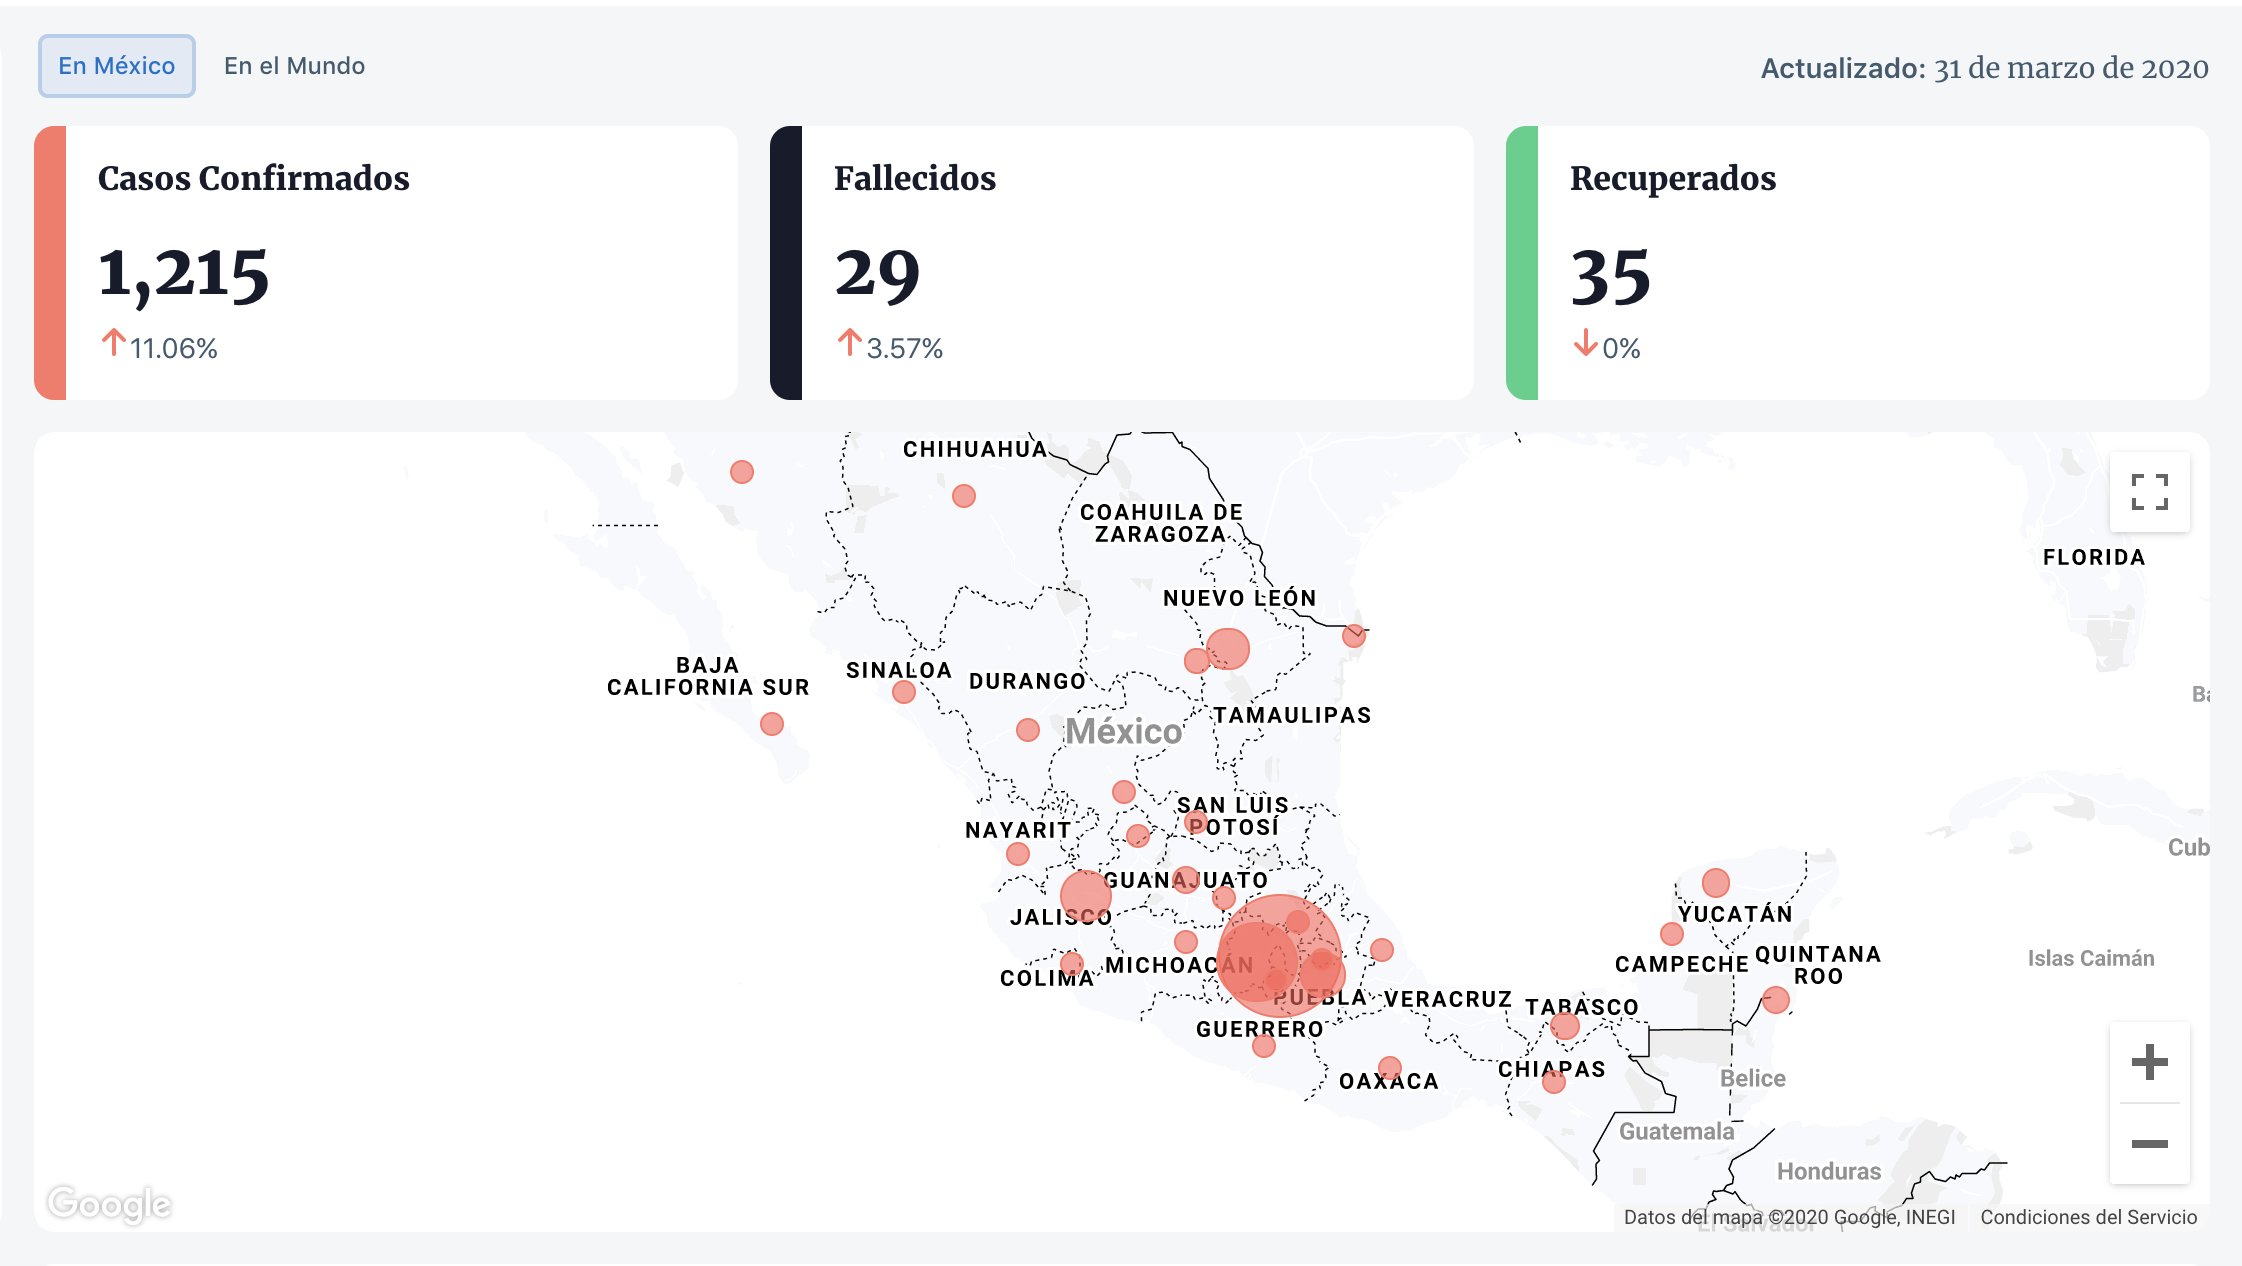Select the Quintana Roo case bubble
The width and height of the screenshot is (2242, 1266).
(x=1776, y=999)
